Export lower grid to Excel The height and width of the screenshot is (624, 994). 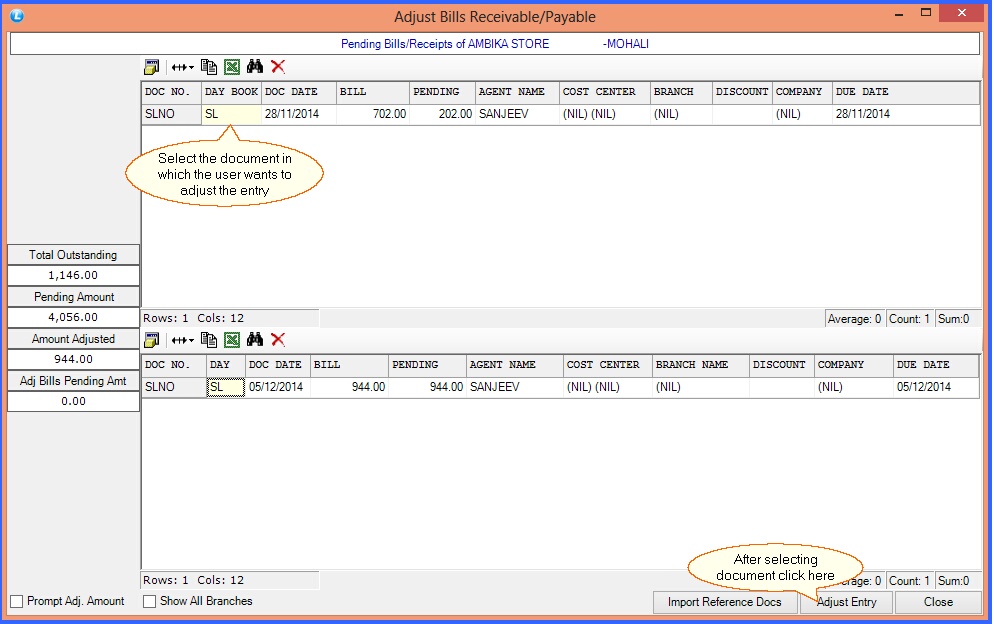[232, 340]
